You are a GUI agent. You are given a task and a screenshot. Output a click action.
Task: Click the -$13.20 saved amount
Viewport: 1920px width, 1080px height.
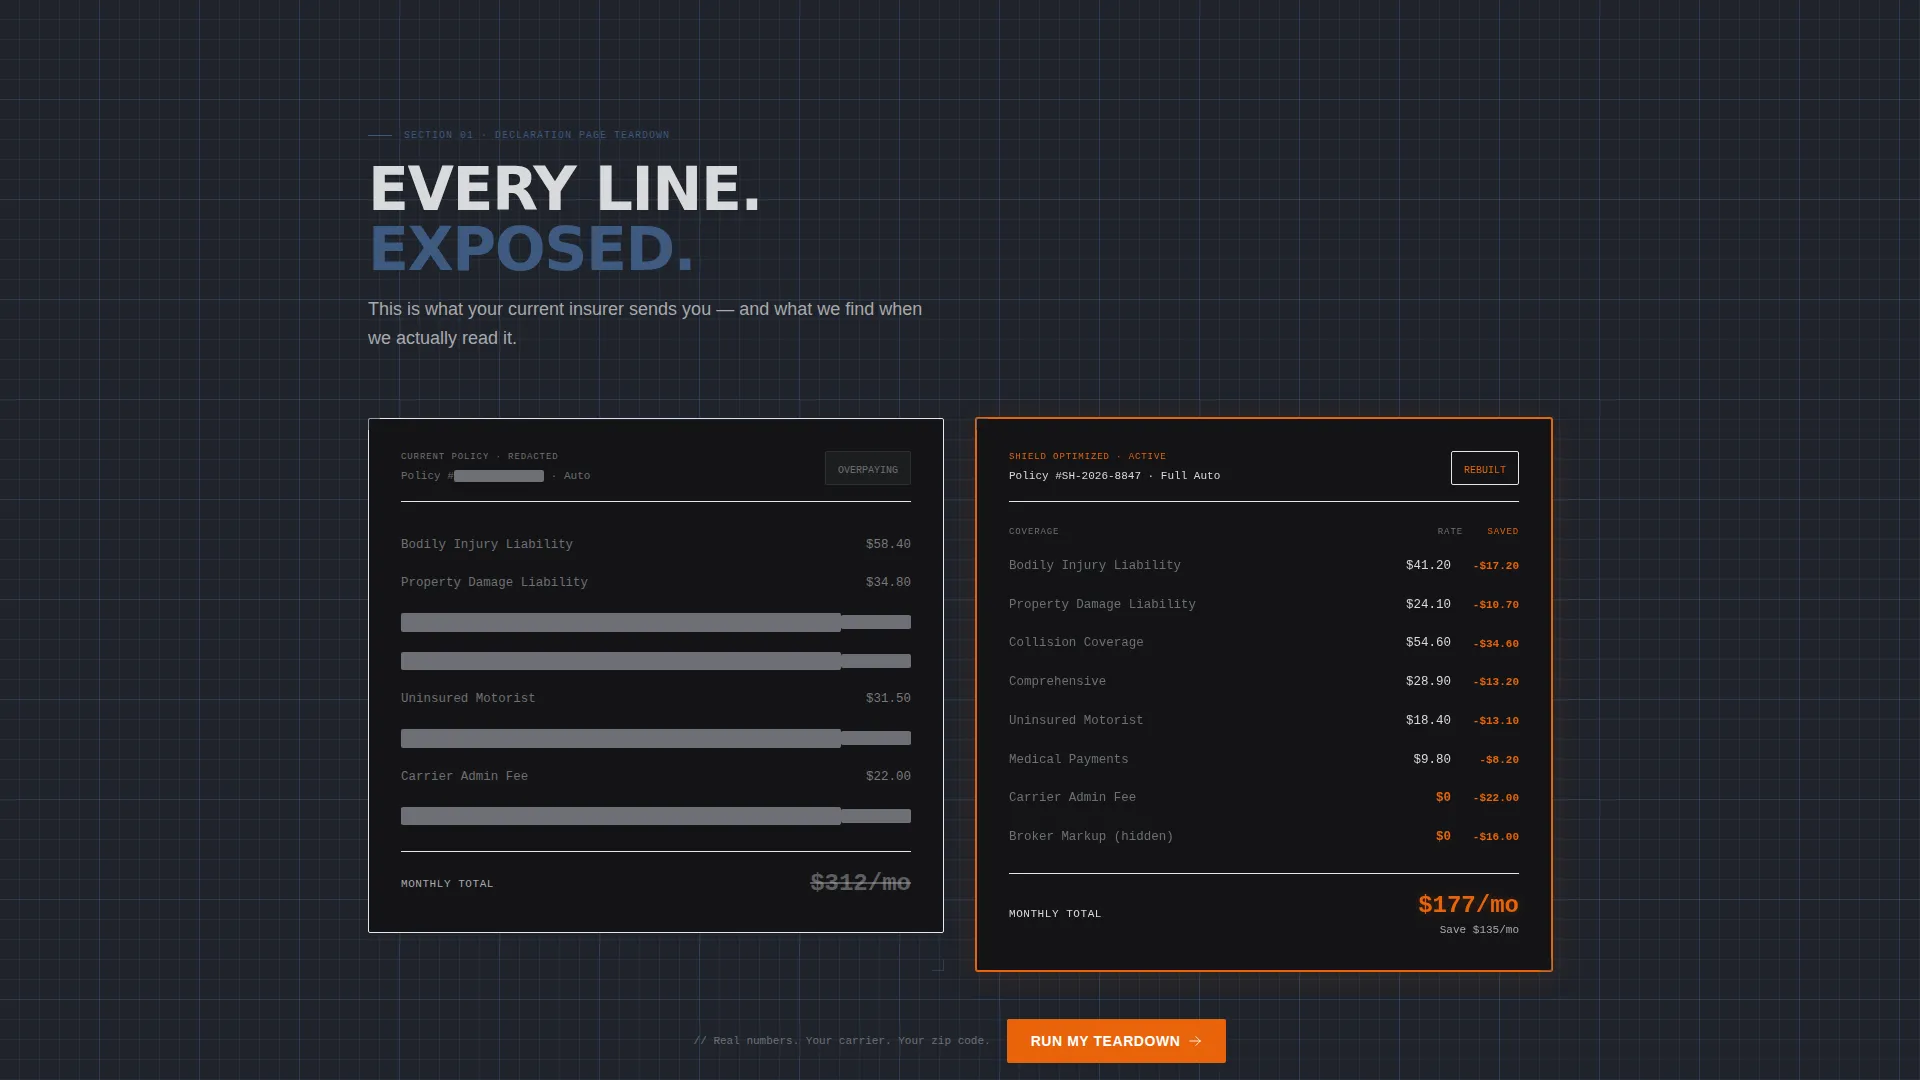click(x=1496, y=682)
